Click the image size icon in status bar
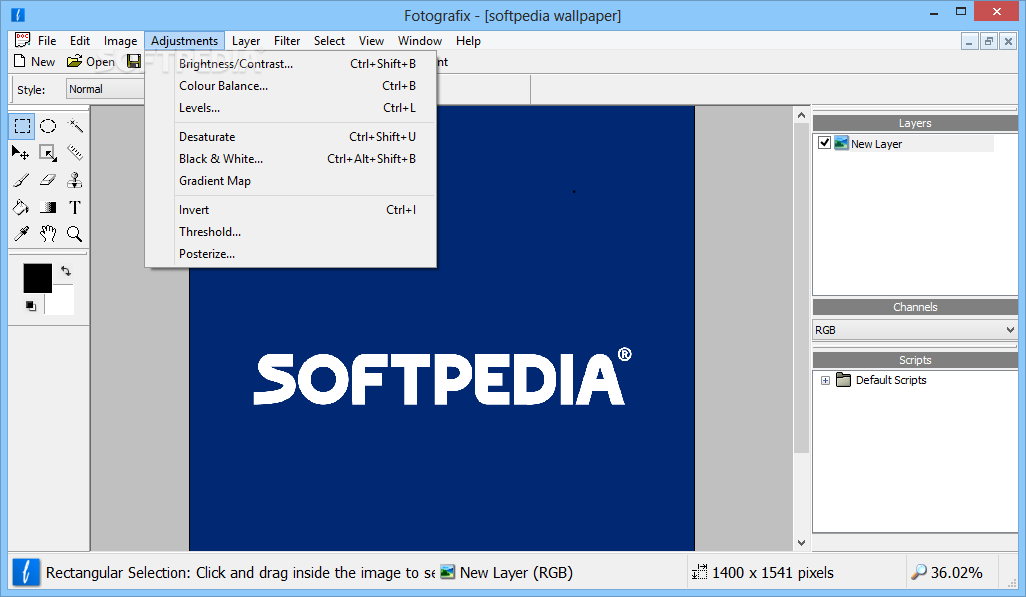 pyautogui.click(x=699, y=572)
